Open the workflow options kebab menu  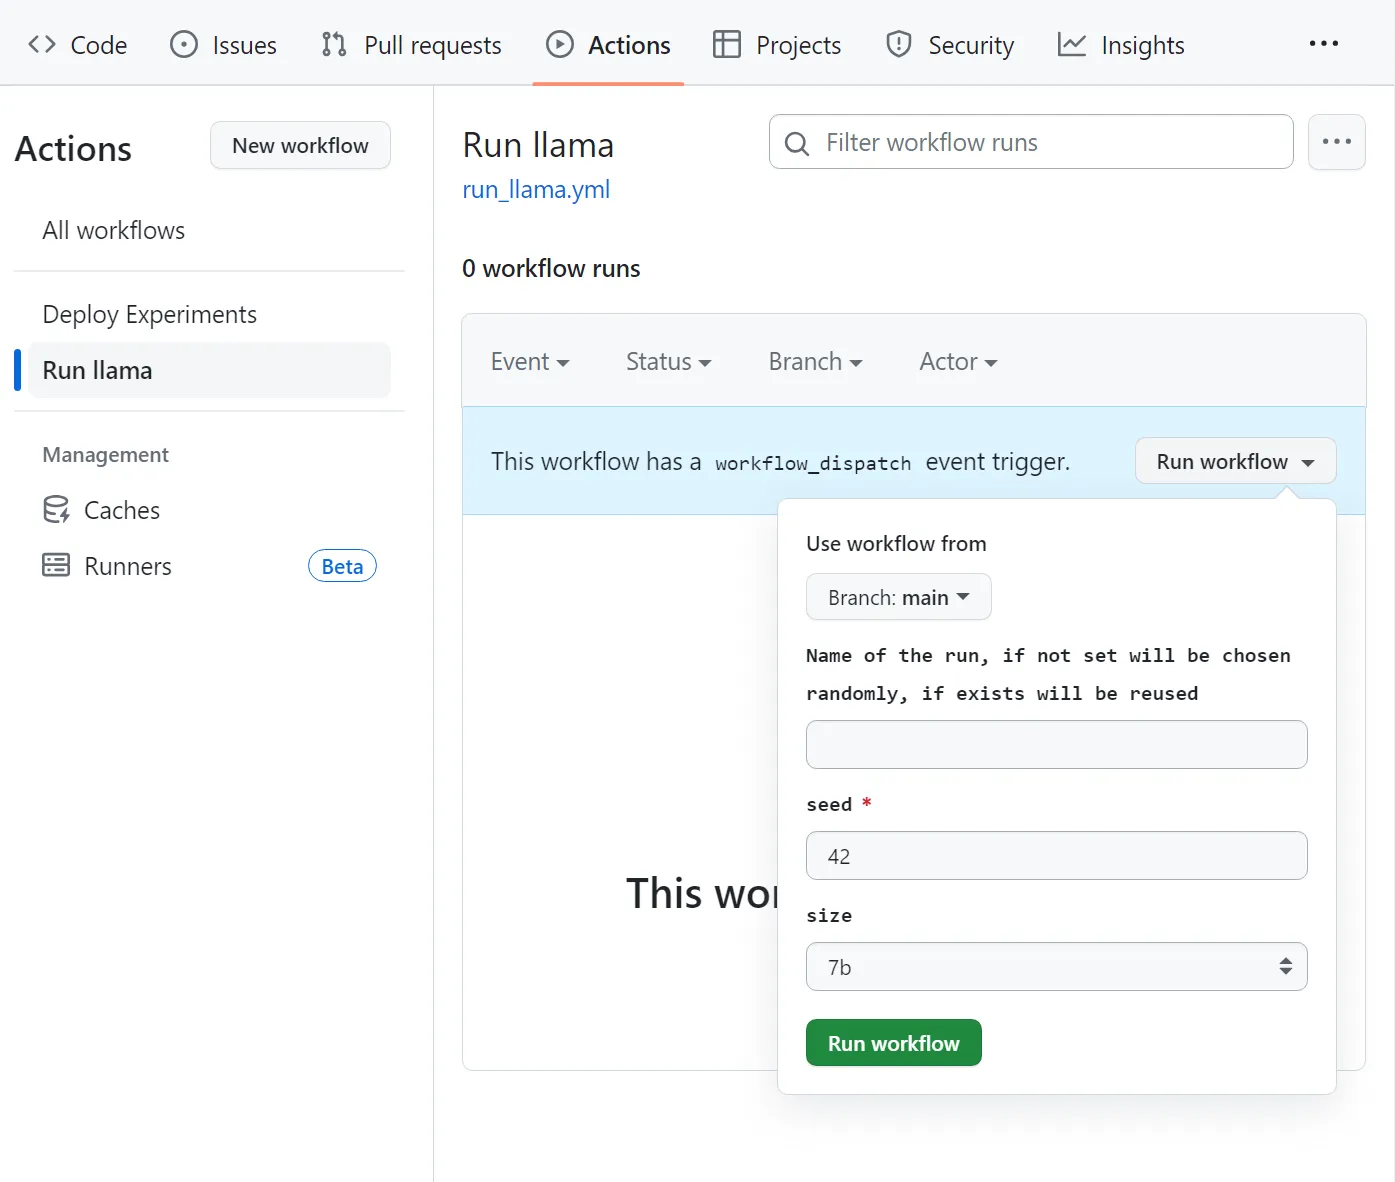click(1337, 142)
